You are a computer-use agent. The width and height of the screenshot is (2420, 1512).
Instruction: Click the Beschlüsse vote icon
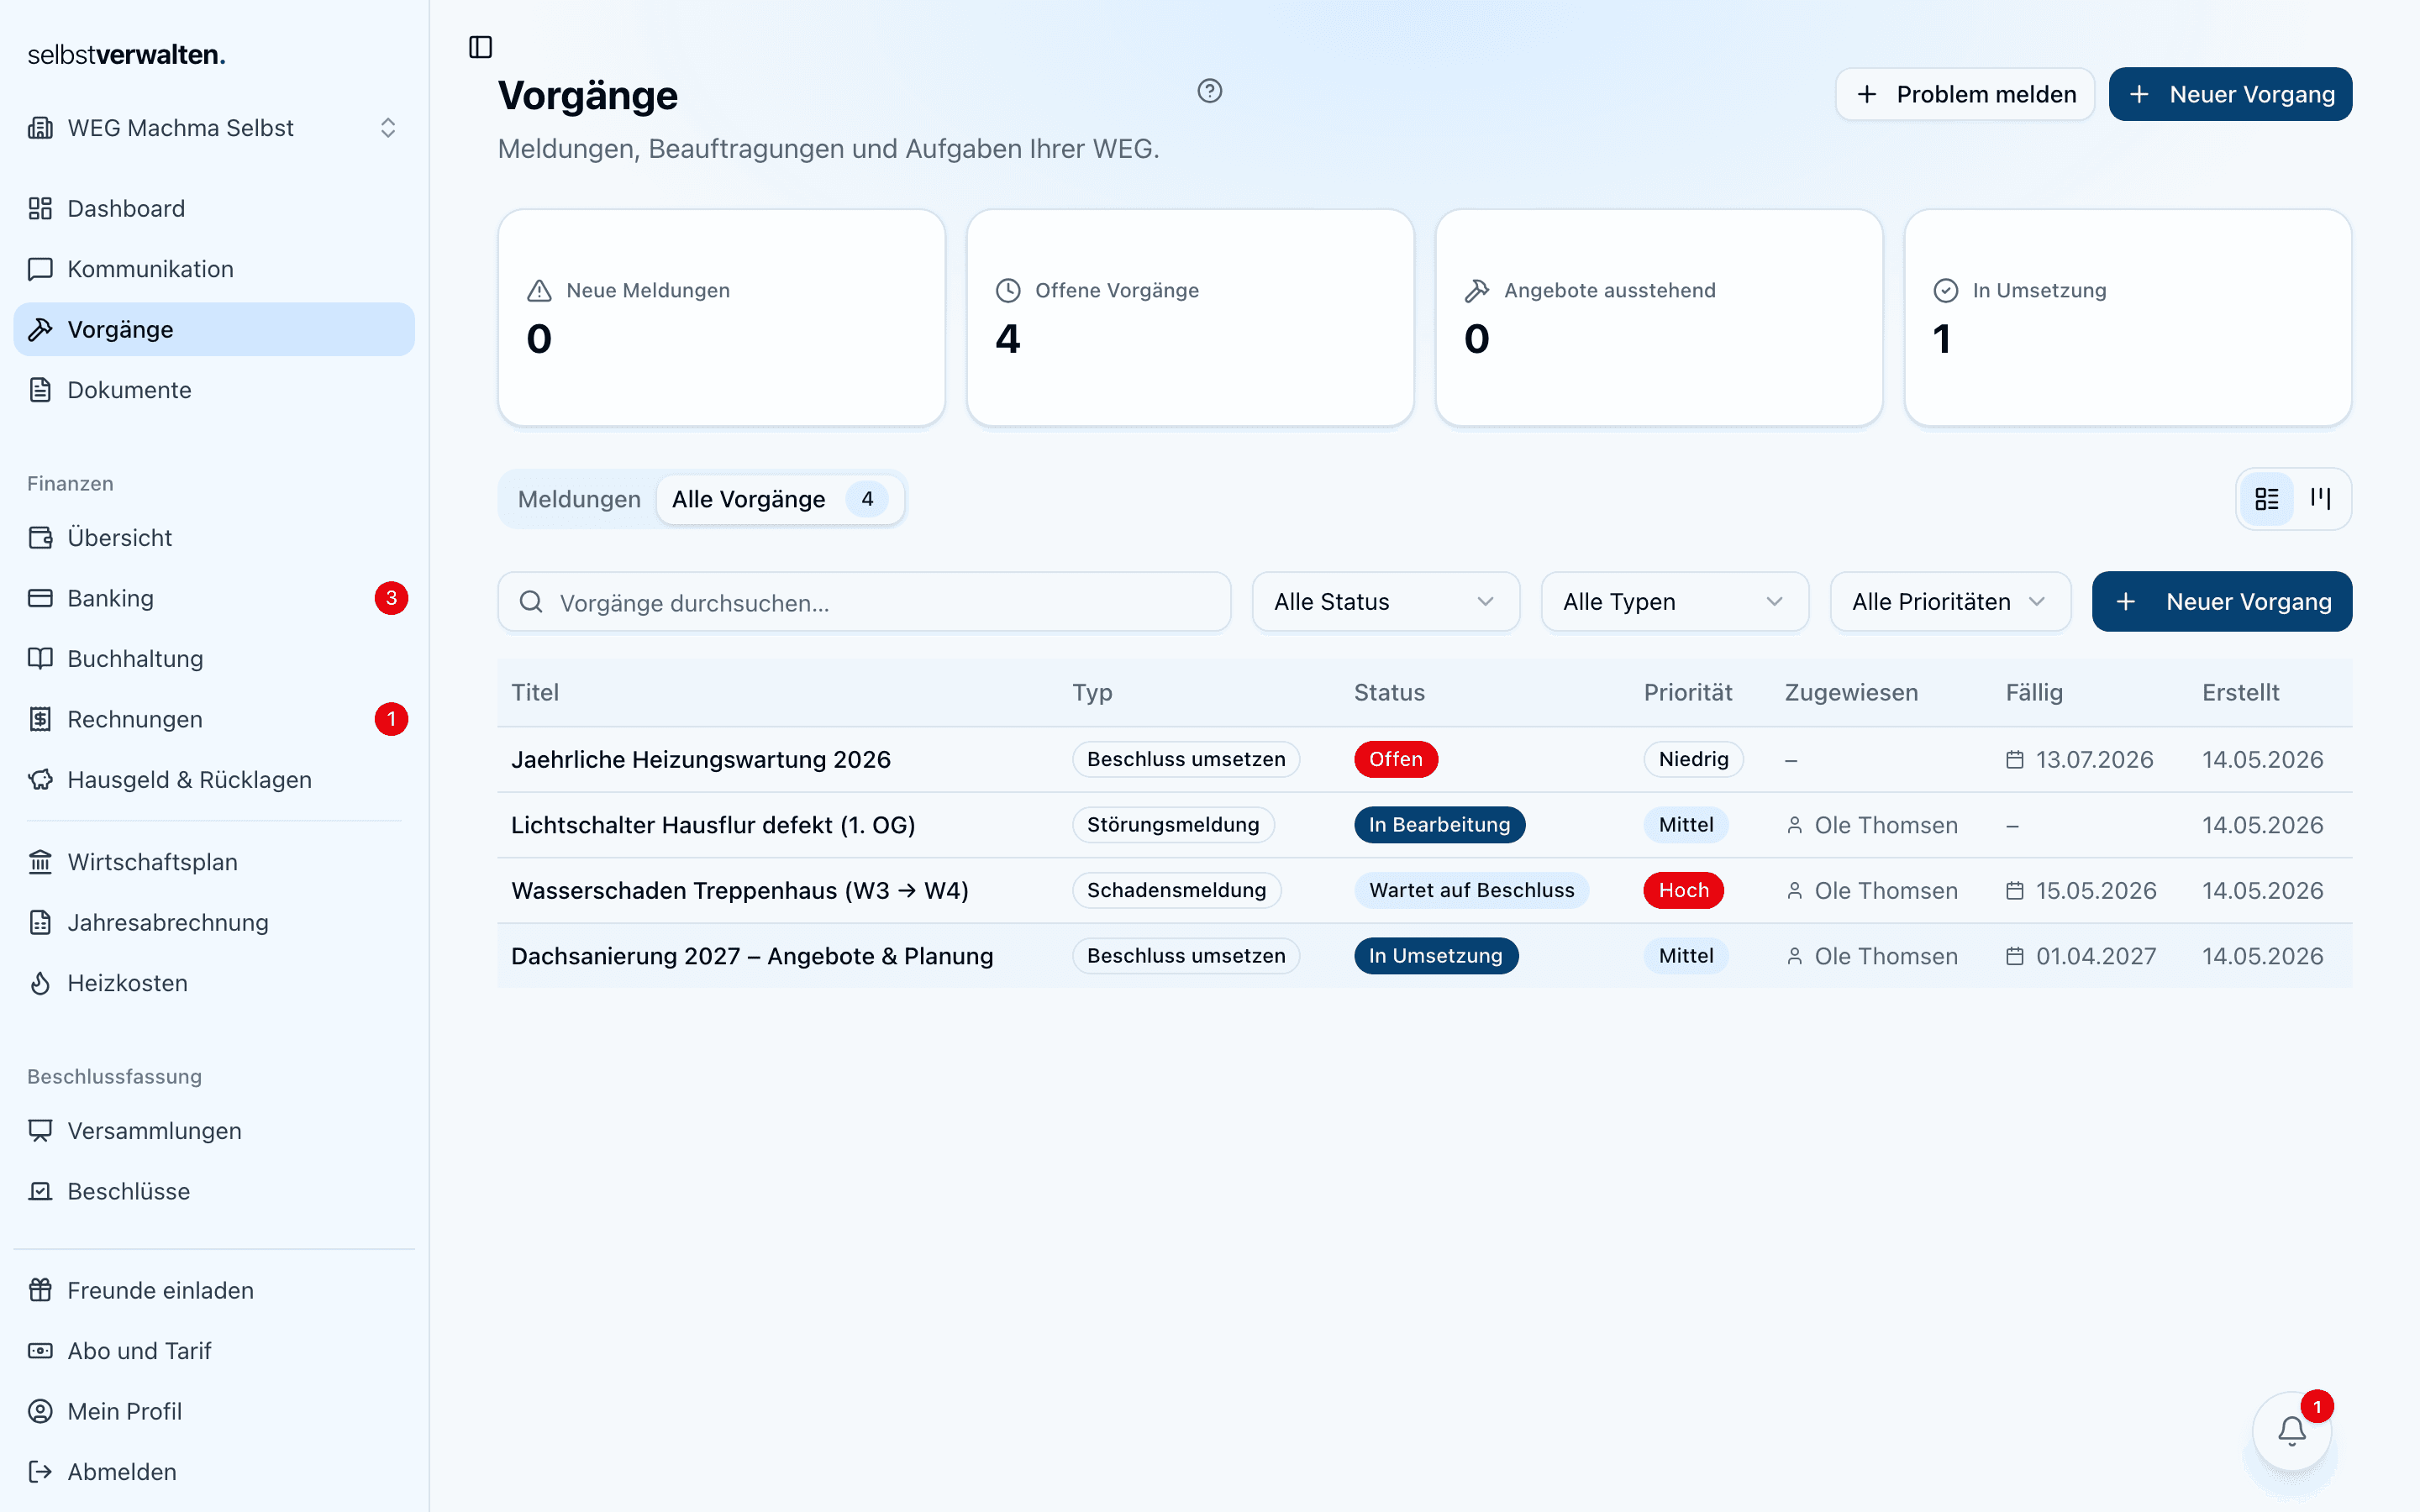(40, 1191)
